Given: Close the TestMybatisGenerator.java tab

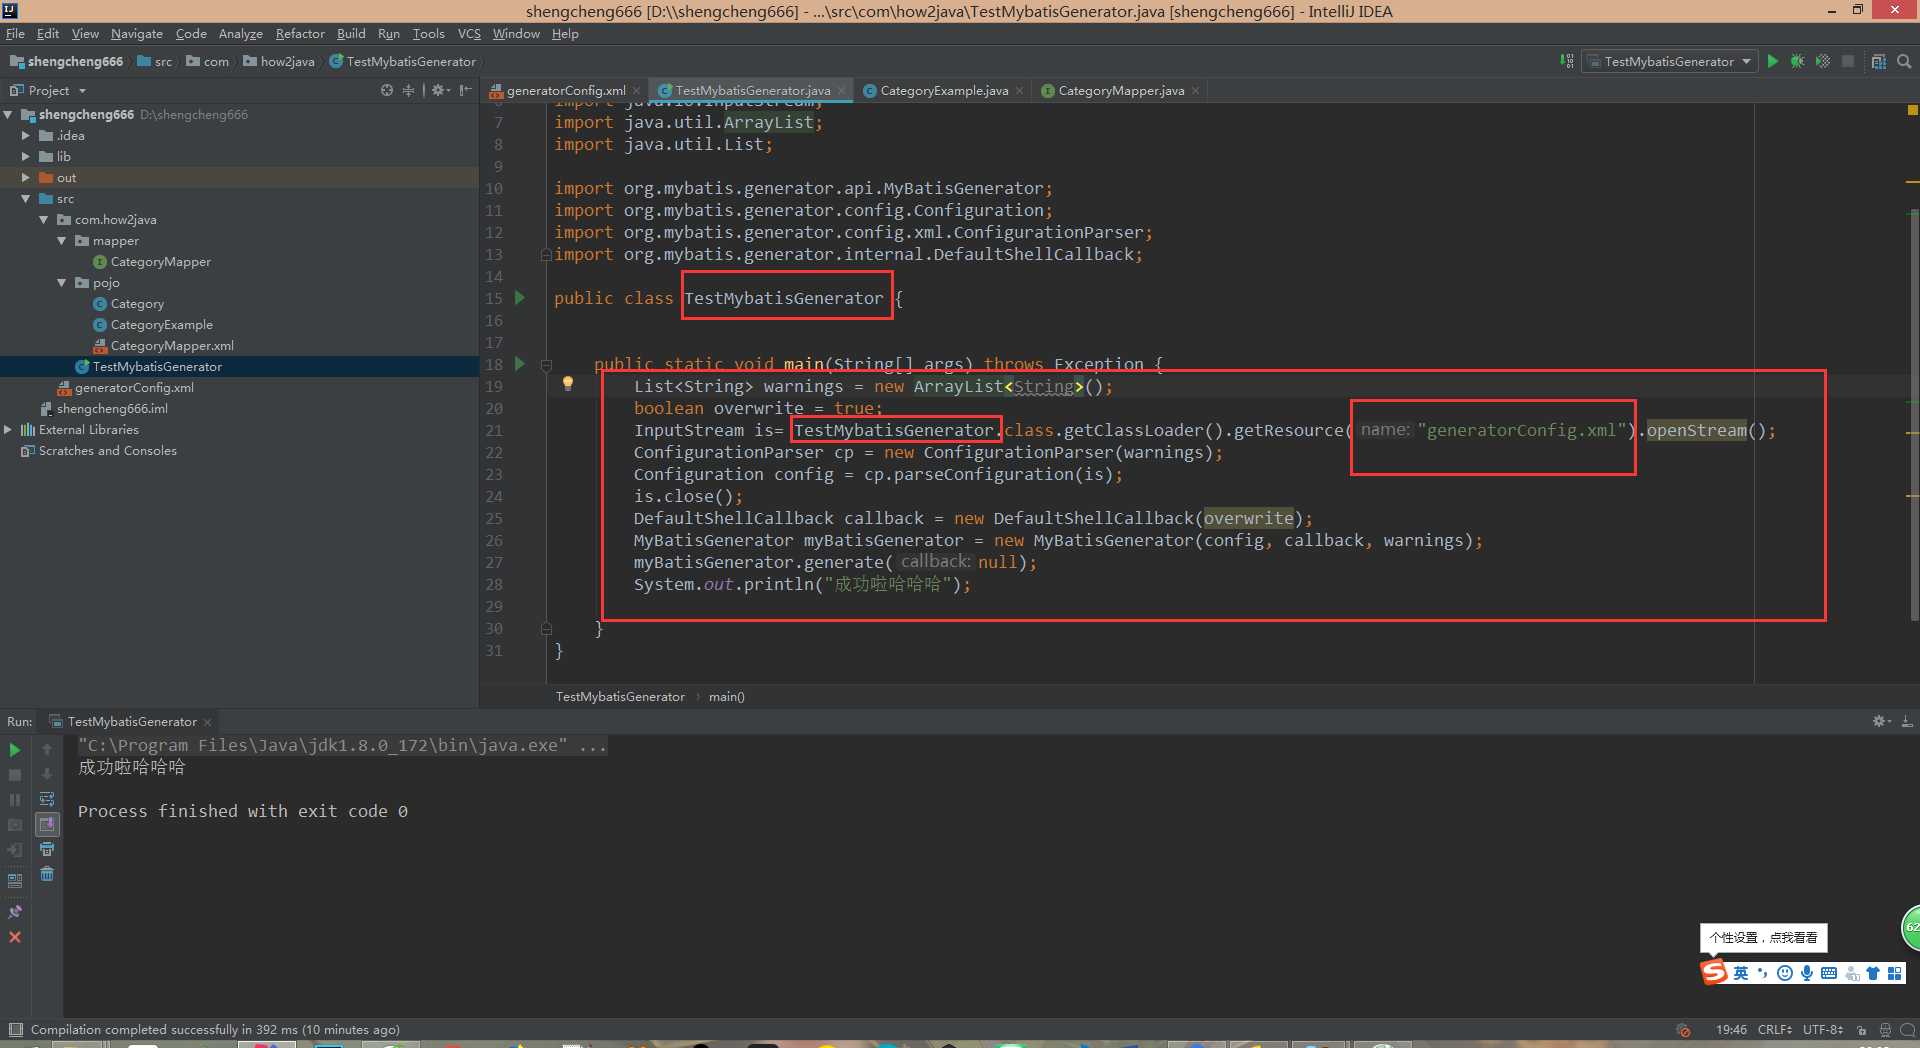Looking at the screenshot, I should click(841, 90).
